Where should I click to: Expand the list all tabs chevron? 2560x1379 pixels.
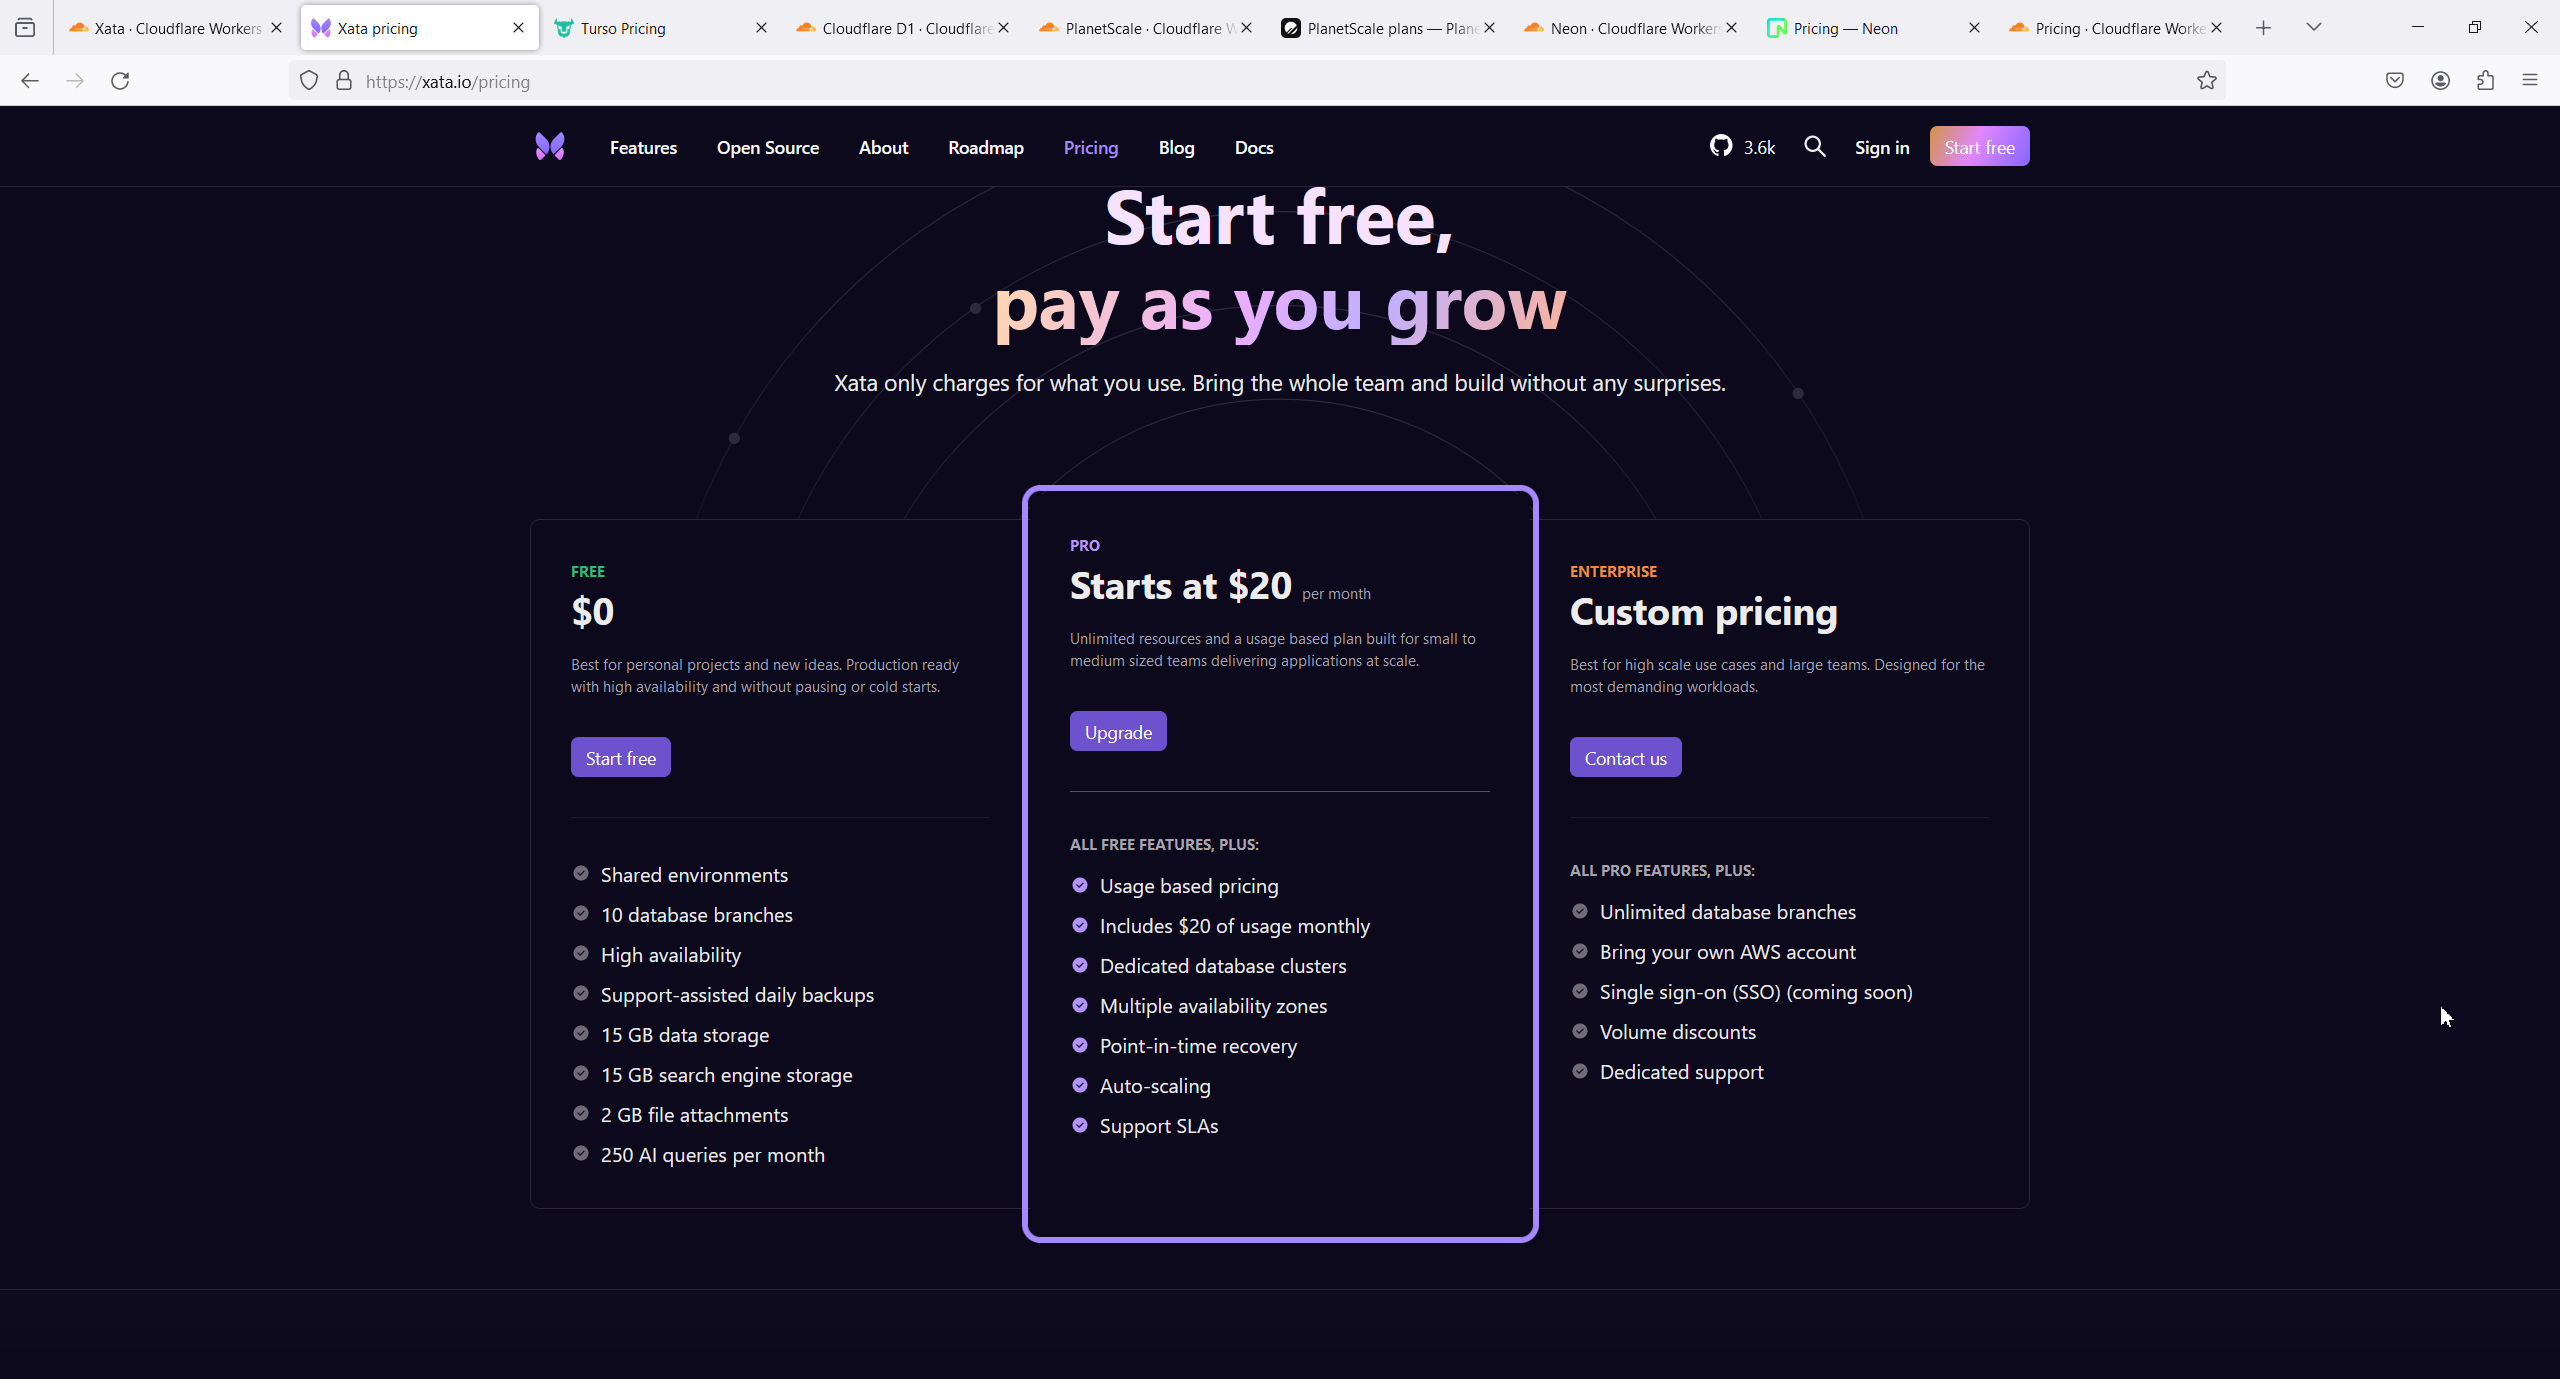click(x=2313, y=28)
